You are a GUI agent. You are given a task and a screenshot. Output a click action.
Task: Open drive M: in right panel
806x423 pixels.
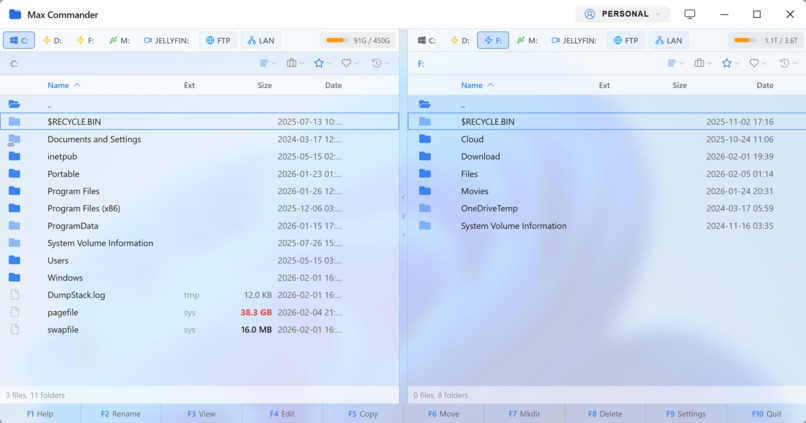point(527,40)
